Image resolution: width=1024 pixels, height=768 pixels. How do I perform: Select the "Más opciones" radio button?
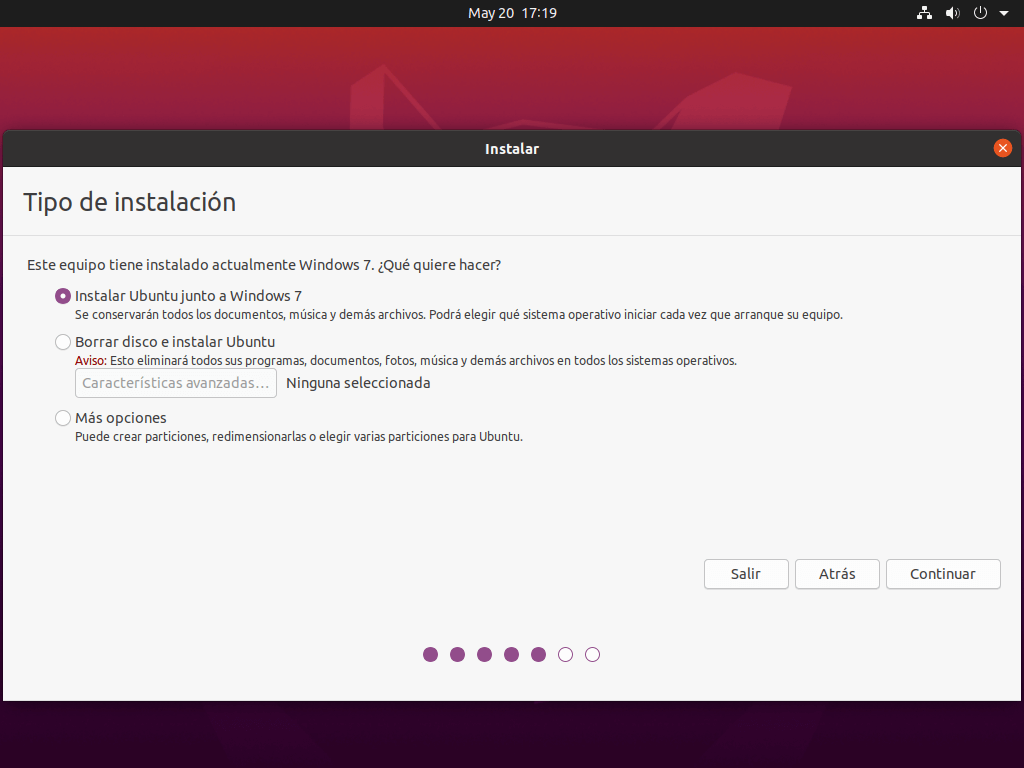(x=64, y=418)
